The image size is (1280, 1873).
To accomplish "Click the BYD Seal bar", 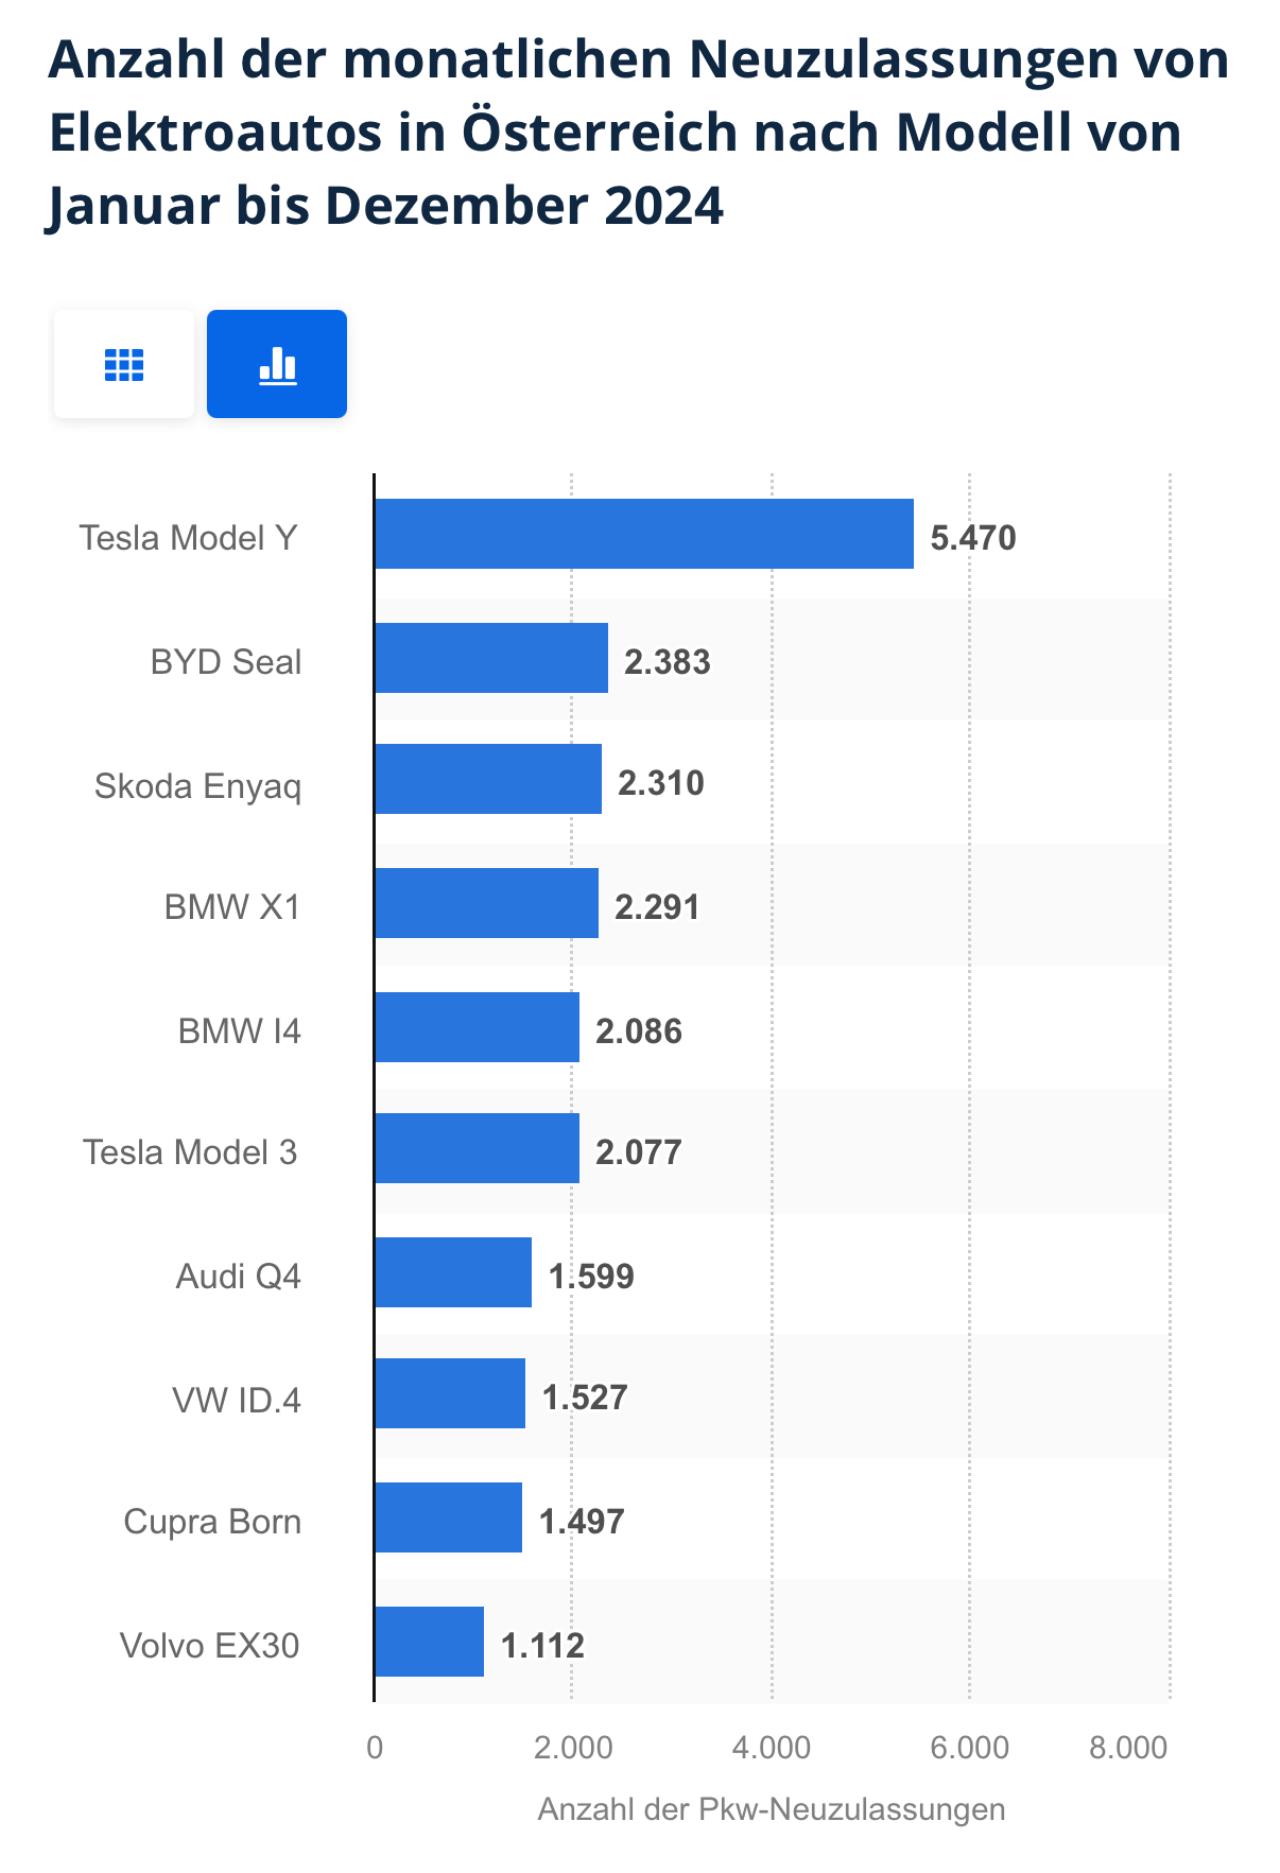I will [491, 658].
